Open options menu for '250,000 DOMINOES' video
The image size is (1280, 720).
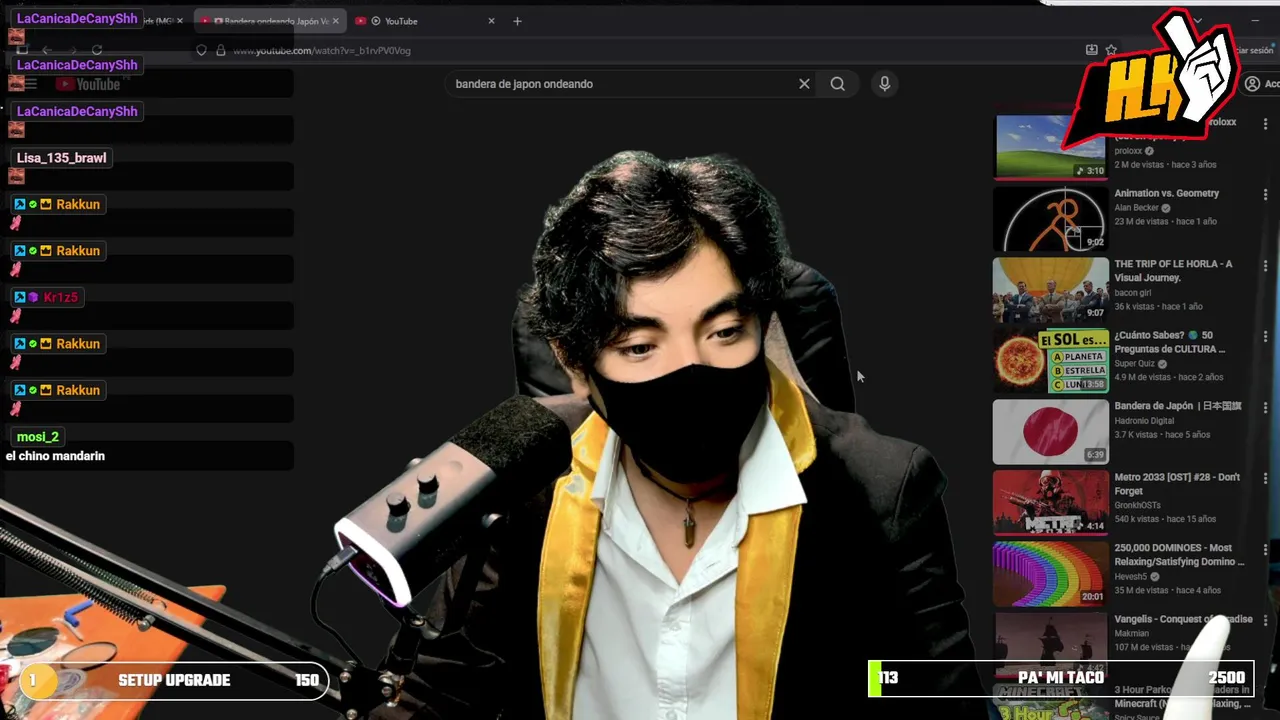[x=1265, y=549]
